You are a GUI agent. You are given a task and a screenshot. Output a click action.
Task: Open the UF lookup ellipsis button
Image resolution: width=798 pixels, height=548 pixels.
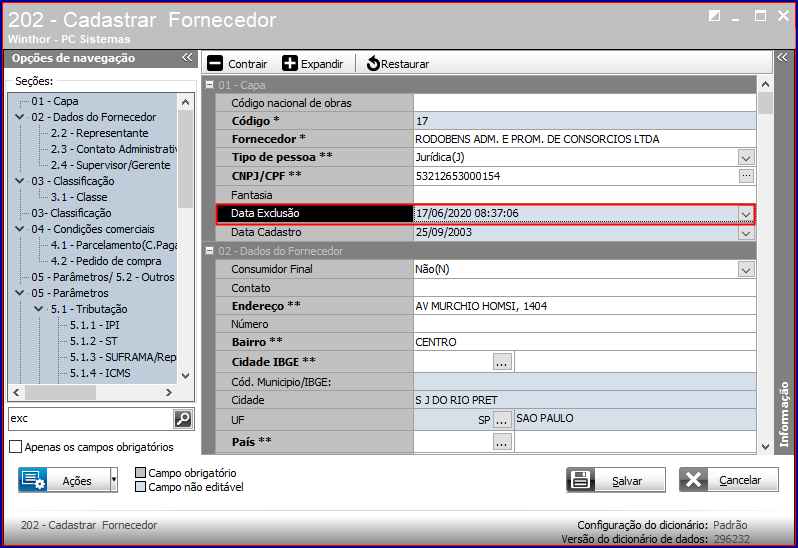(502, 420)
